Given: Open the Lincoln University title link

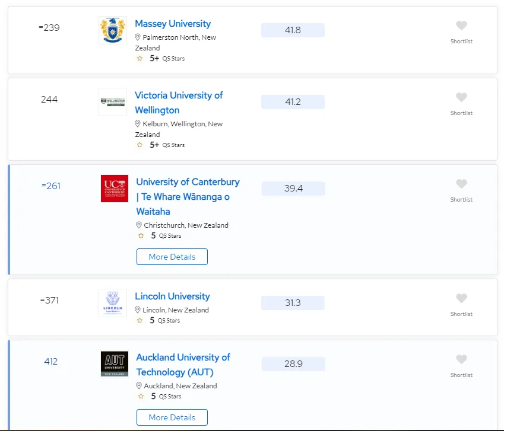Looking at the screenshot, I should (x=172, y=296).
